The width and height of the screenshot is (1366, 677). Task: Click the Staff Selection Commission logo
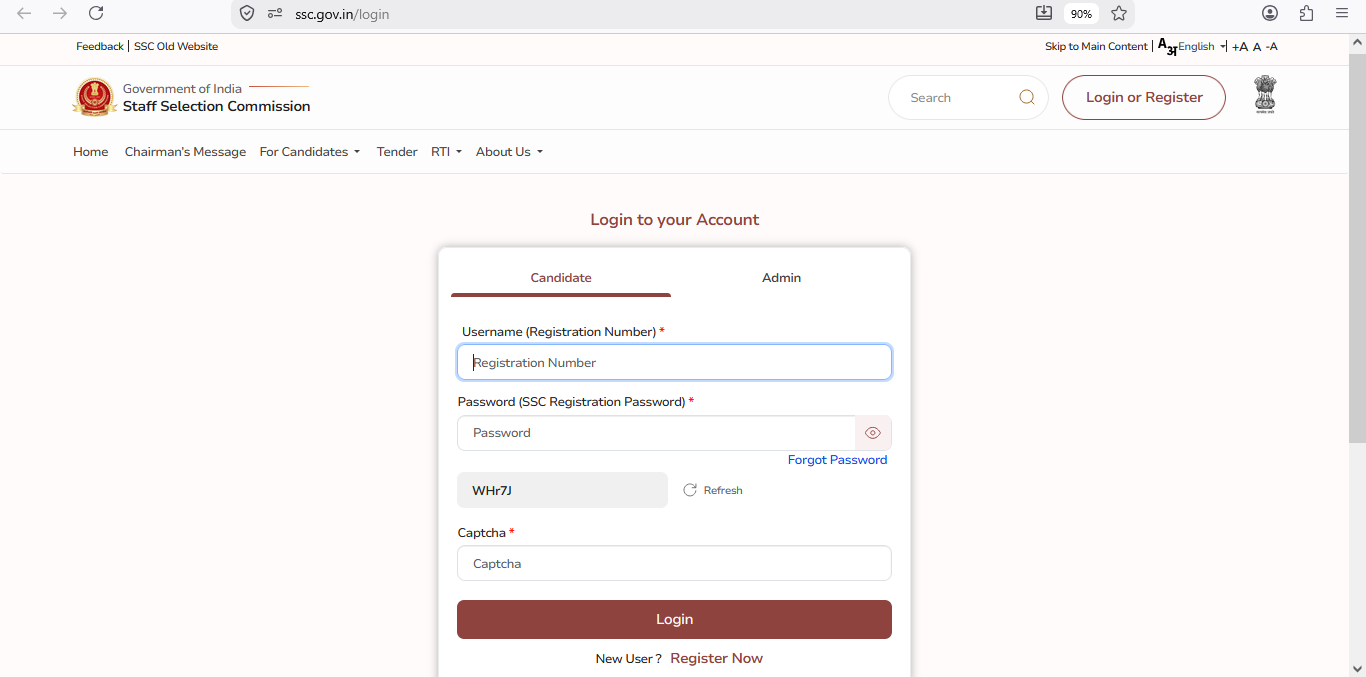coord(95,97)
